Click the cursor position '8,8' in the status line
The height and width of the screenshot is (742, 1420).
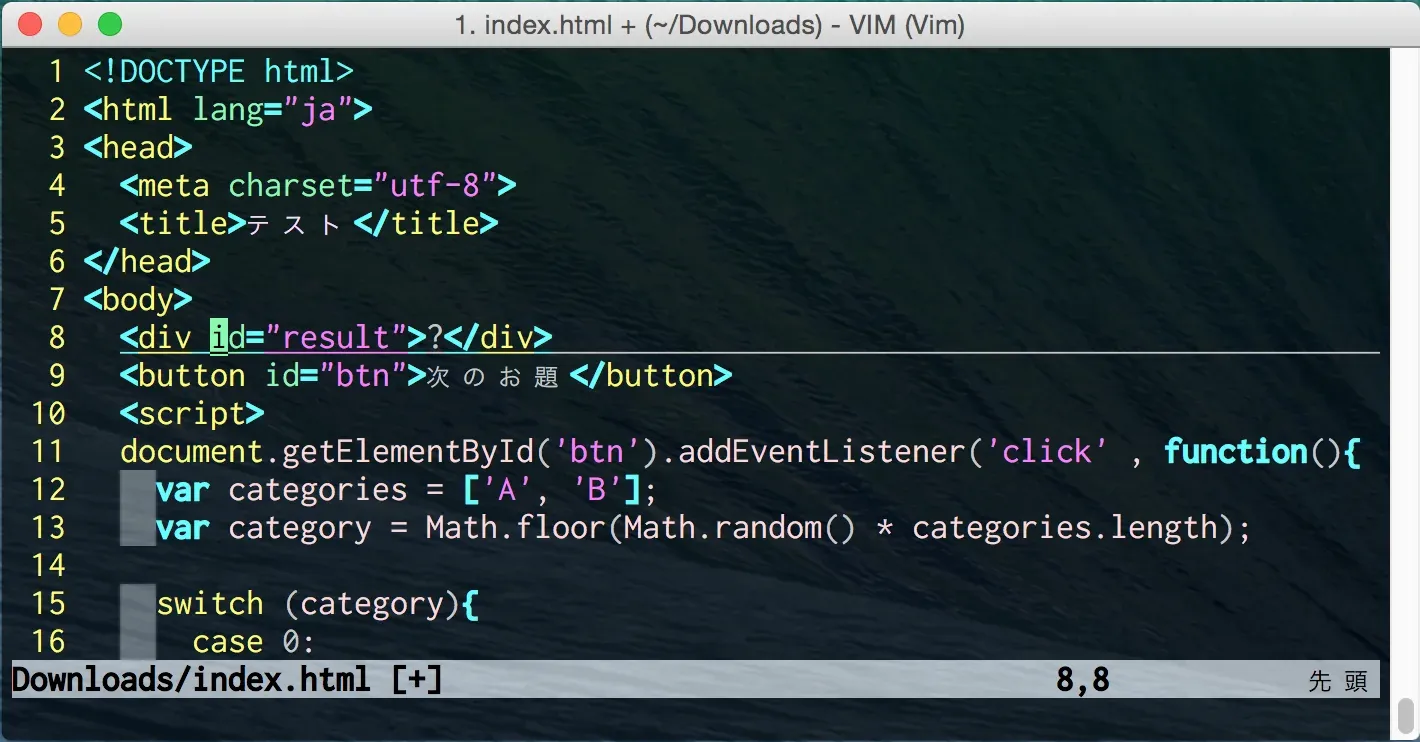(1084, 680)
